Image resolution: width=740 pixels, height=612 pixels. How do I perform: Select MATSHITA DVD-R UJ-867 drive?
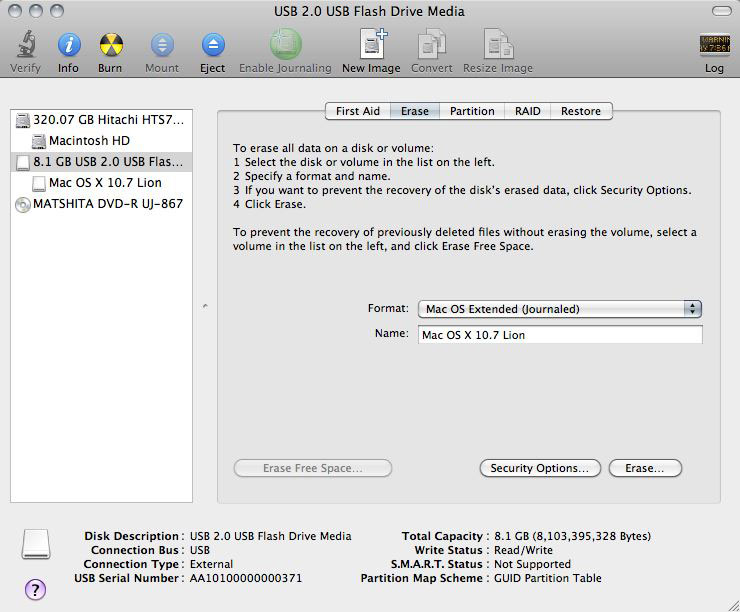[101, 204]
